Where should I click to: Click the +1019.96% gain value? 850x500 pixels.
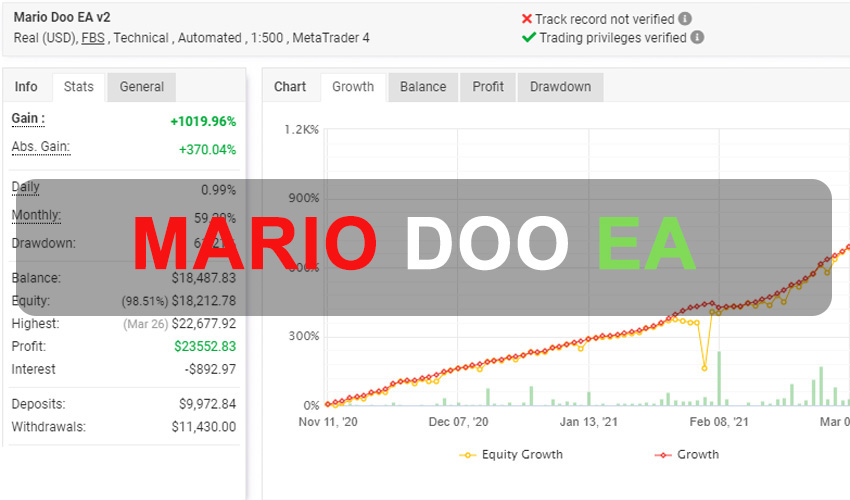[x=203, y=121]
